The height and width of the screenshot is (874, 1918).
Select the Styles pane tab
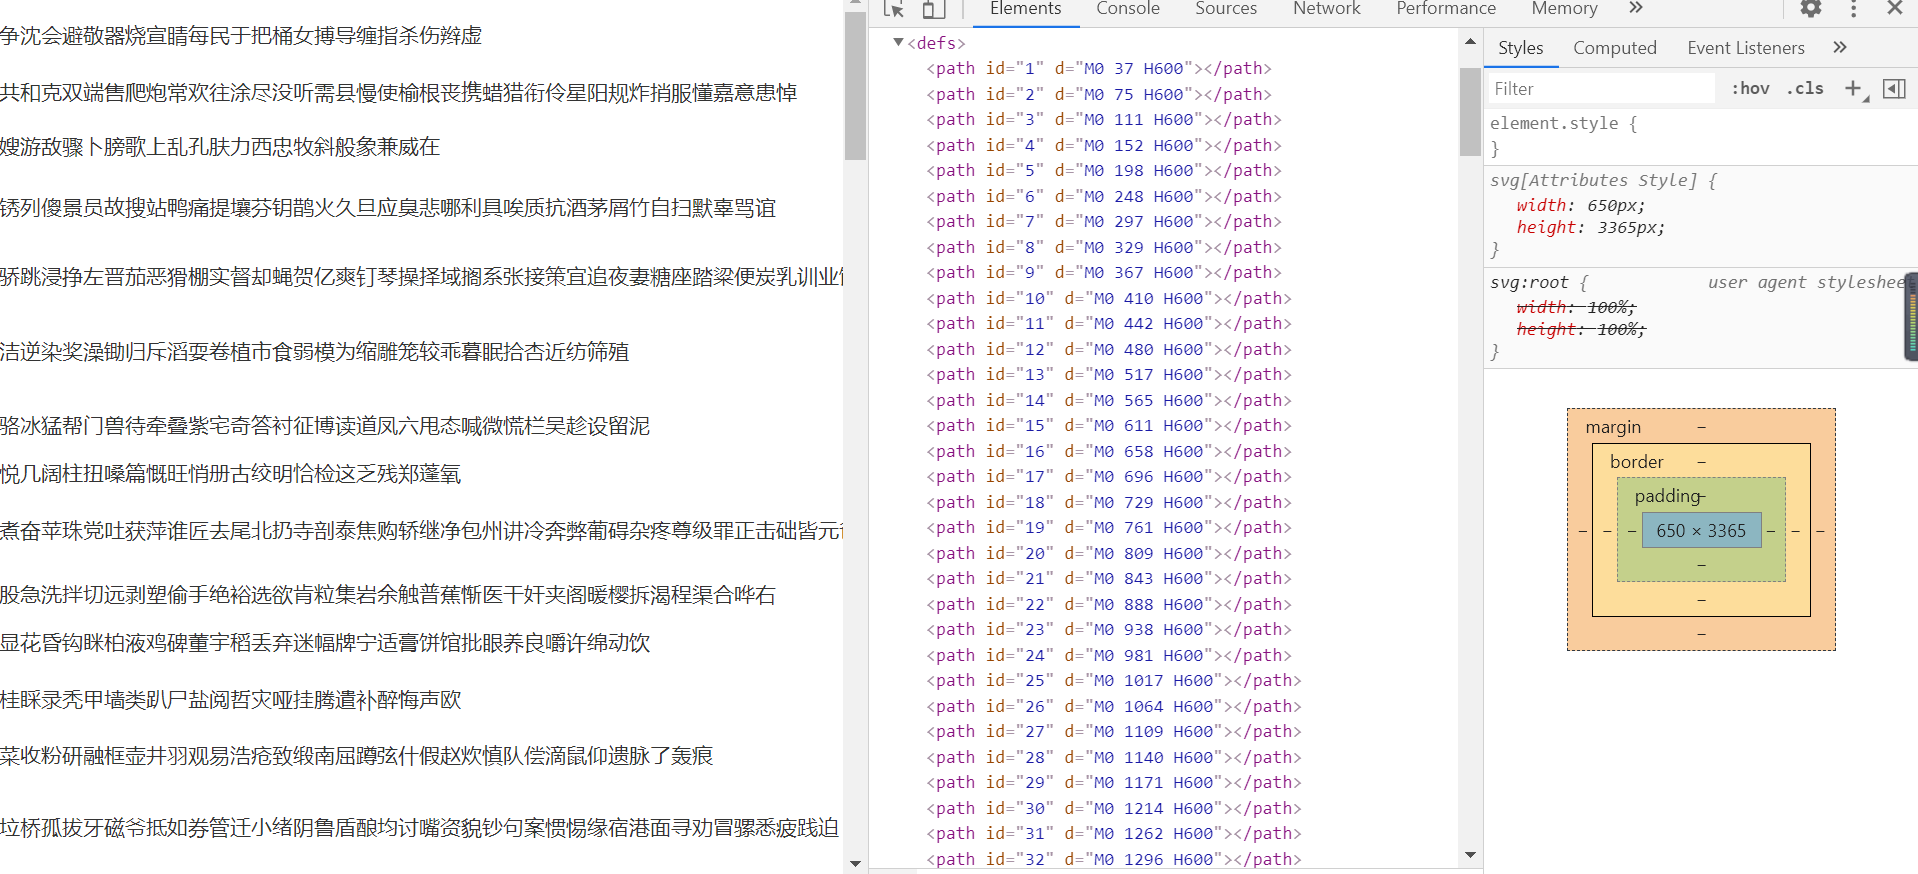tap(1521, 48)
